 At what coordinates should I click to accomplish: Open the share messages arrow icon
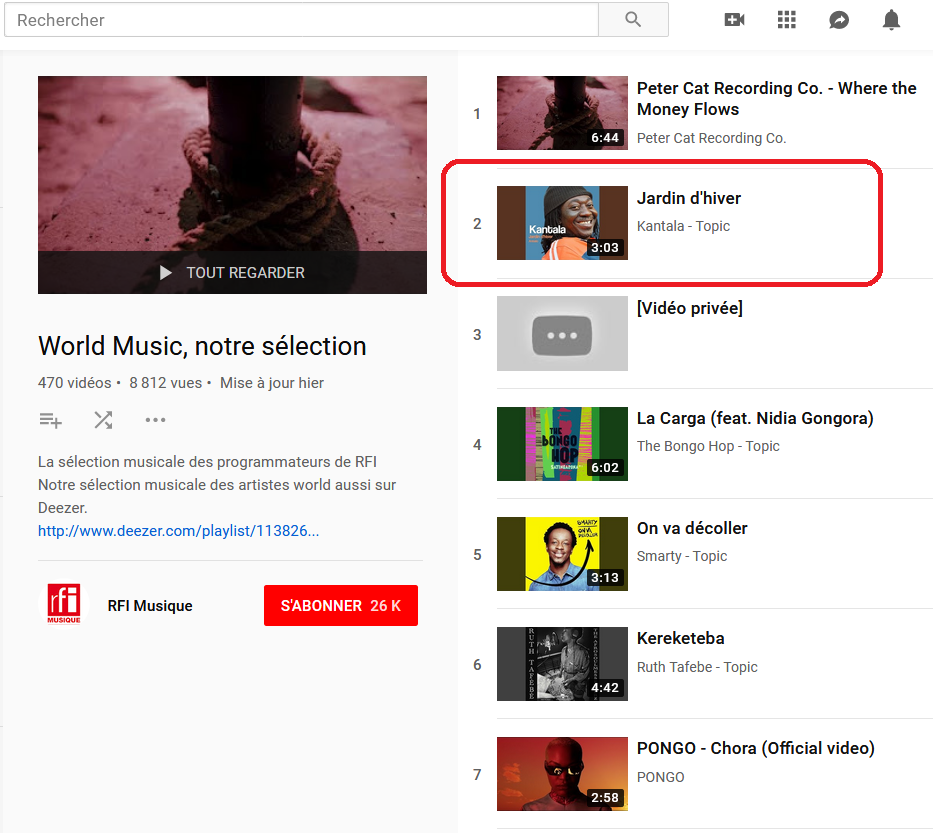(x=839, y=20)
